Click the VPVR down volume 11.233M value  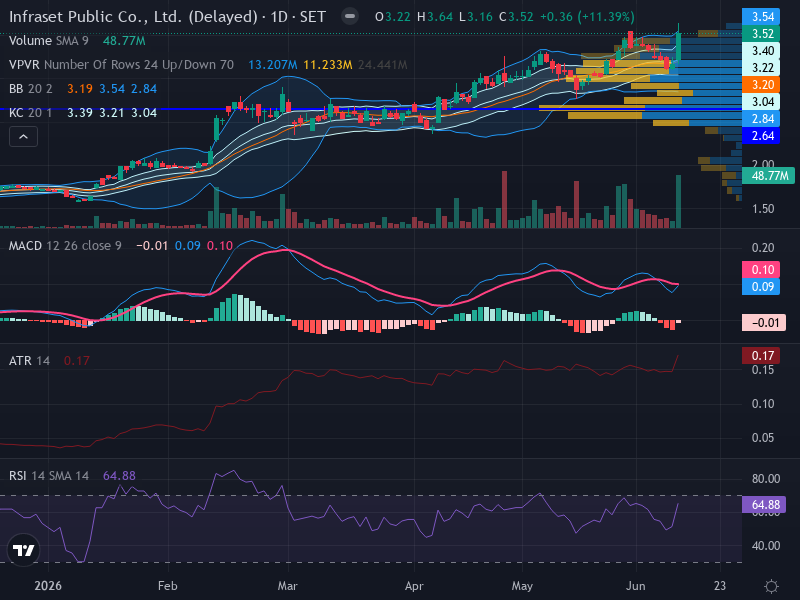[x=328, y=65]
